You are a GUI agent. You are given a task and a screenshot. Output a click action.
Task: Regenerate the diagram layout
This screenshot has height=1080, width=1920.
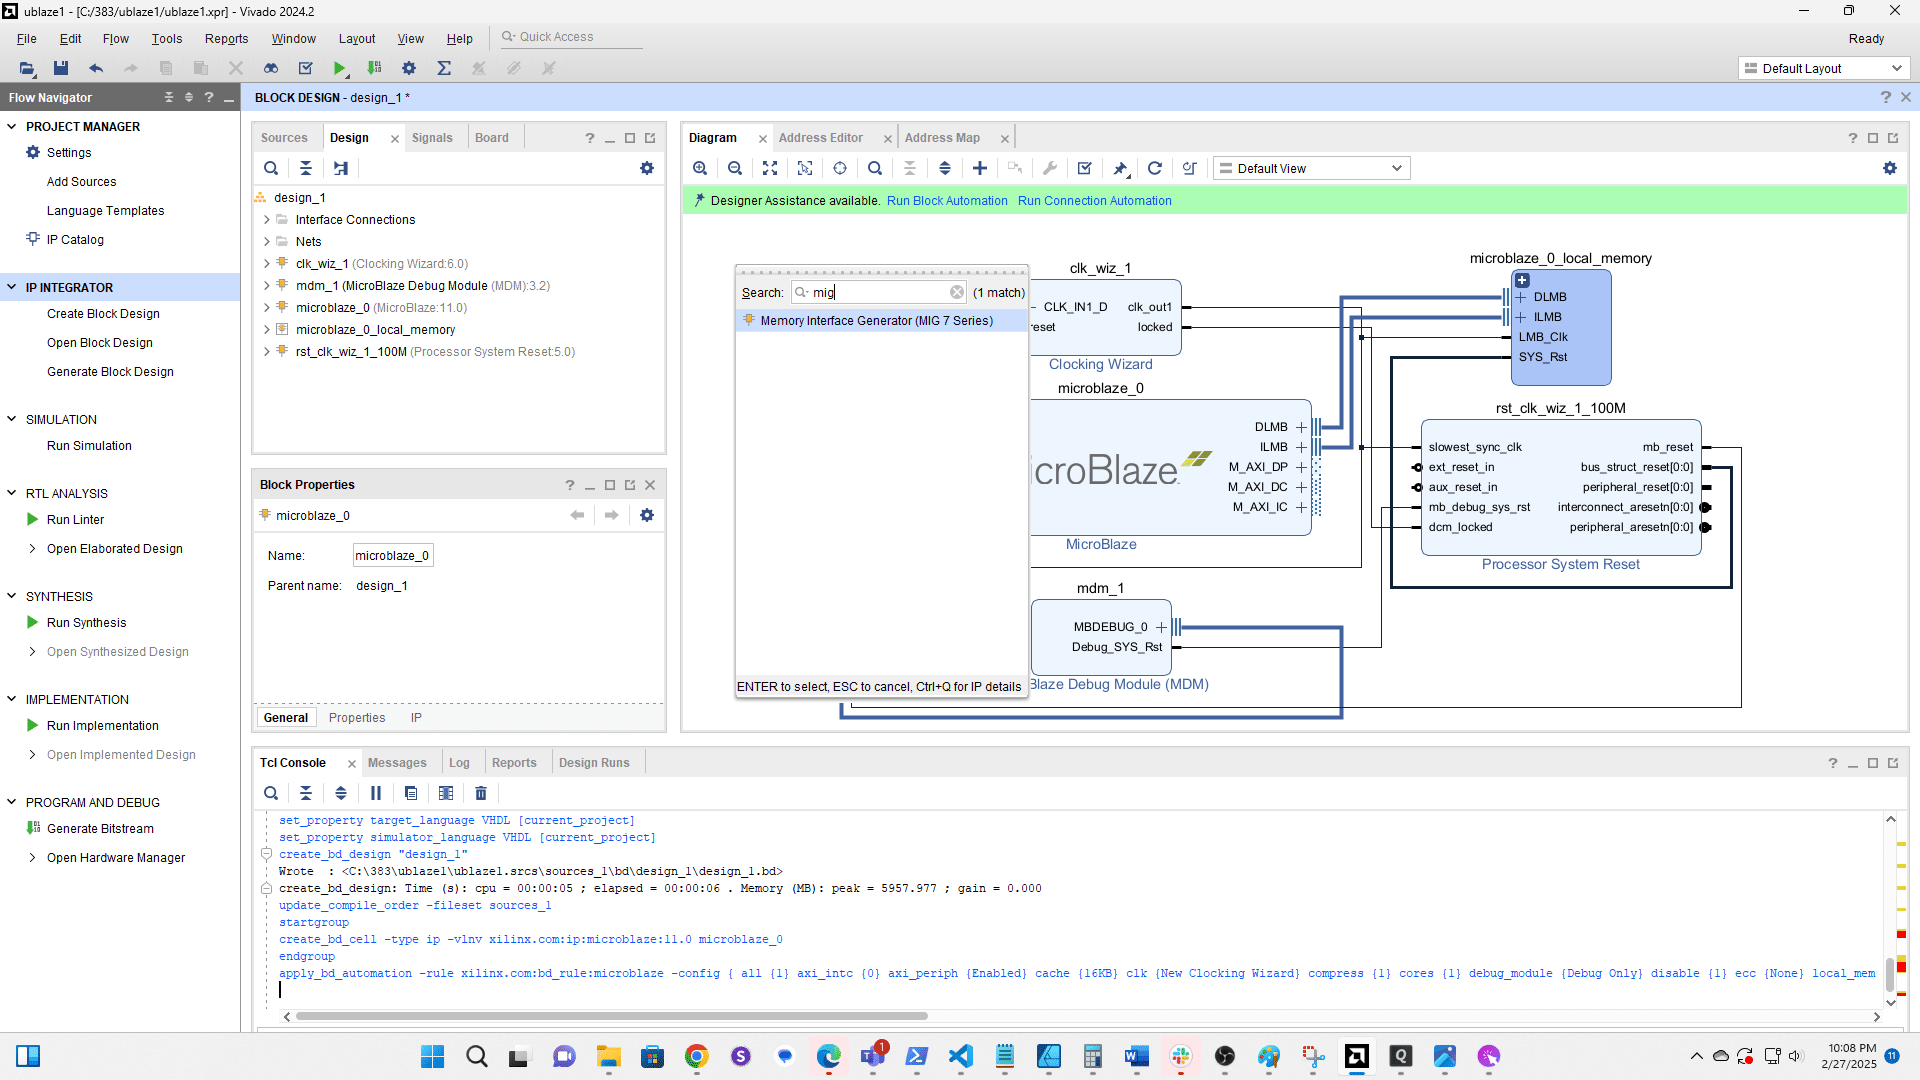pos(1155,168)
